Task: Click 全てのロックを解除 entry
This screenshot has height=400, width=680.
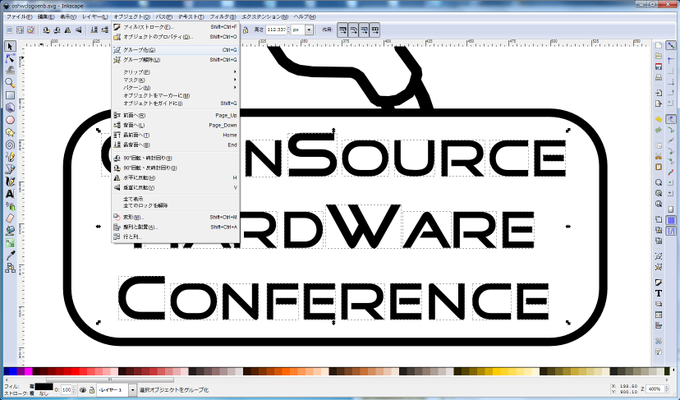Action: click(x=146, y=205)
